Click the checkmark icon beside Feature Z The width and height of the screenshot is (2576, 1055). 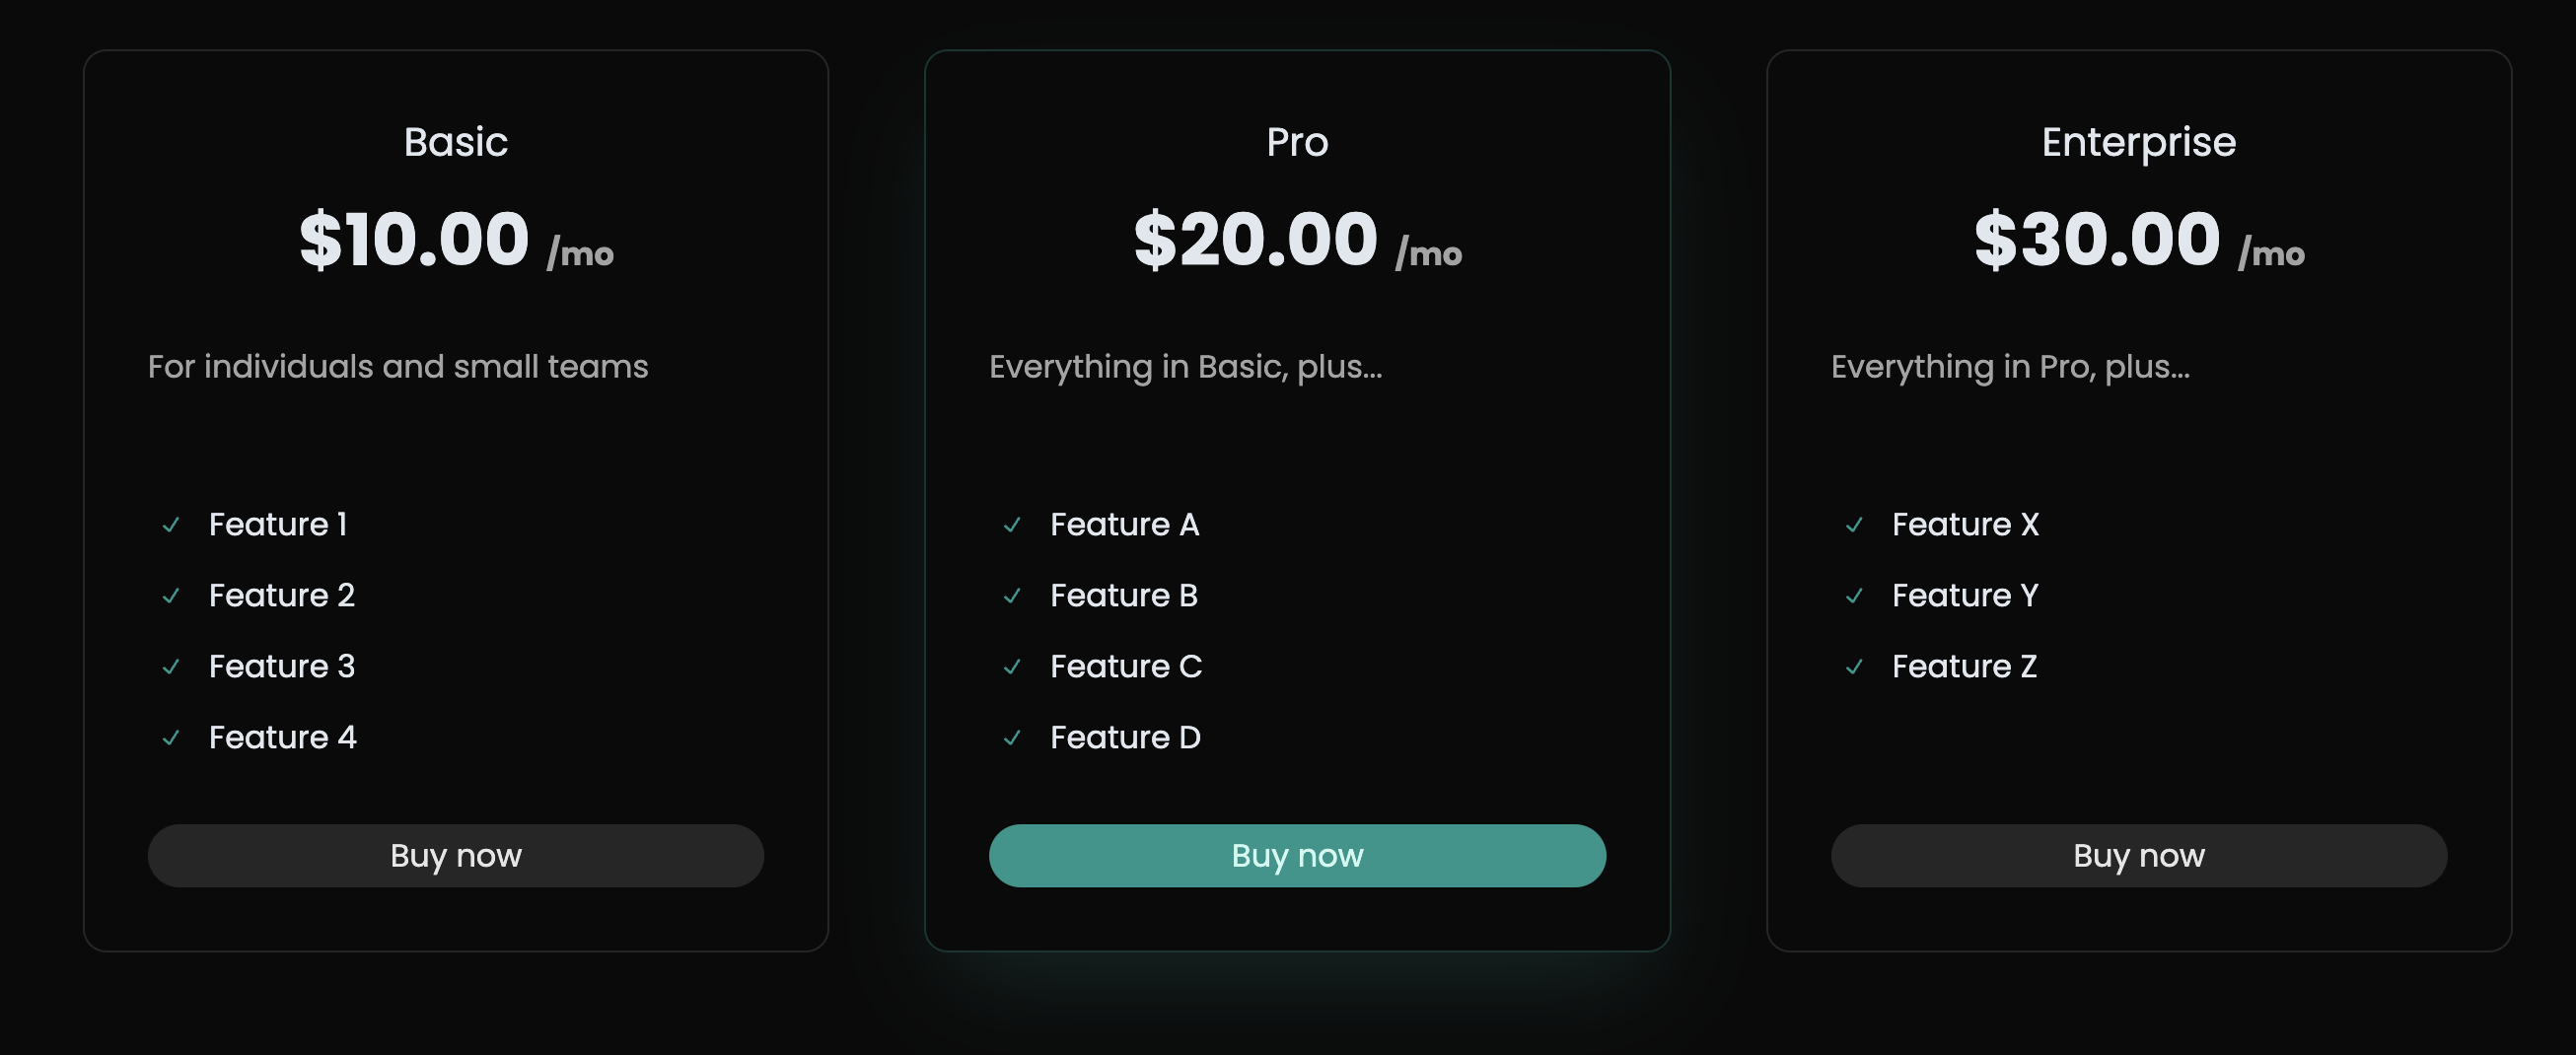1854,667
